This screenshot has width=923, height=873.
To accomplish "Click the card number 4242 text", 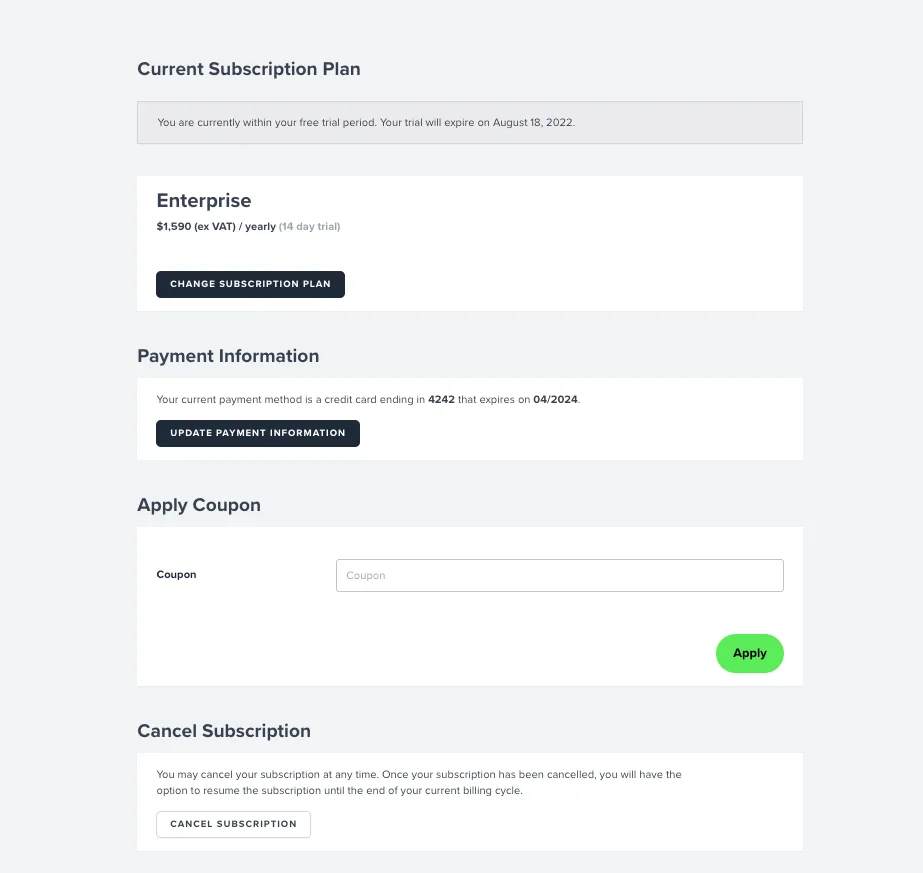I will [442, 399].
